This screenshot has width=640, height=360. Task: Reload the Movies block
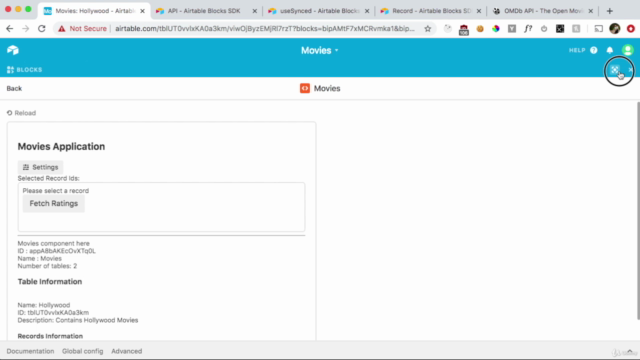pos(21,113)
